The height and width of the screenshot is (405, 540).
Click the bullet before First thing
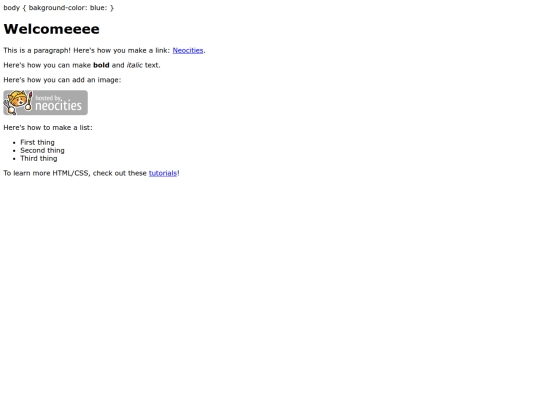tap(14, 143)
